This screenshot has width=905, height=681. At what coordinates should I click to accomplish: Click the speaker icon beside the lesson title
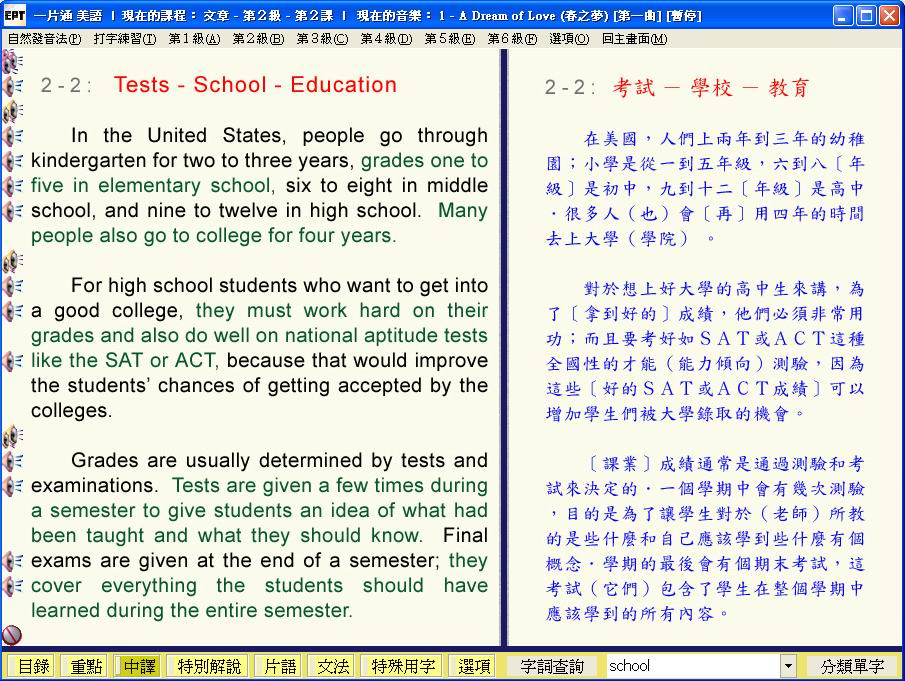pyautogui.click(x=12, y=86)
